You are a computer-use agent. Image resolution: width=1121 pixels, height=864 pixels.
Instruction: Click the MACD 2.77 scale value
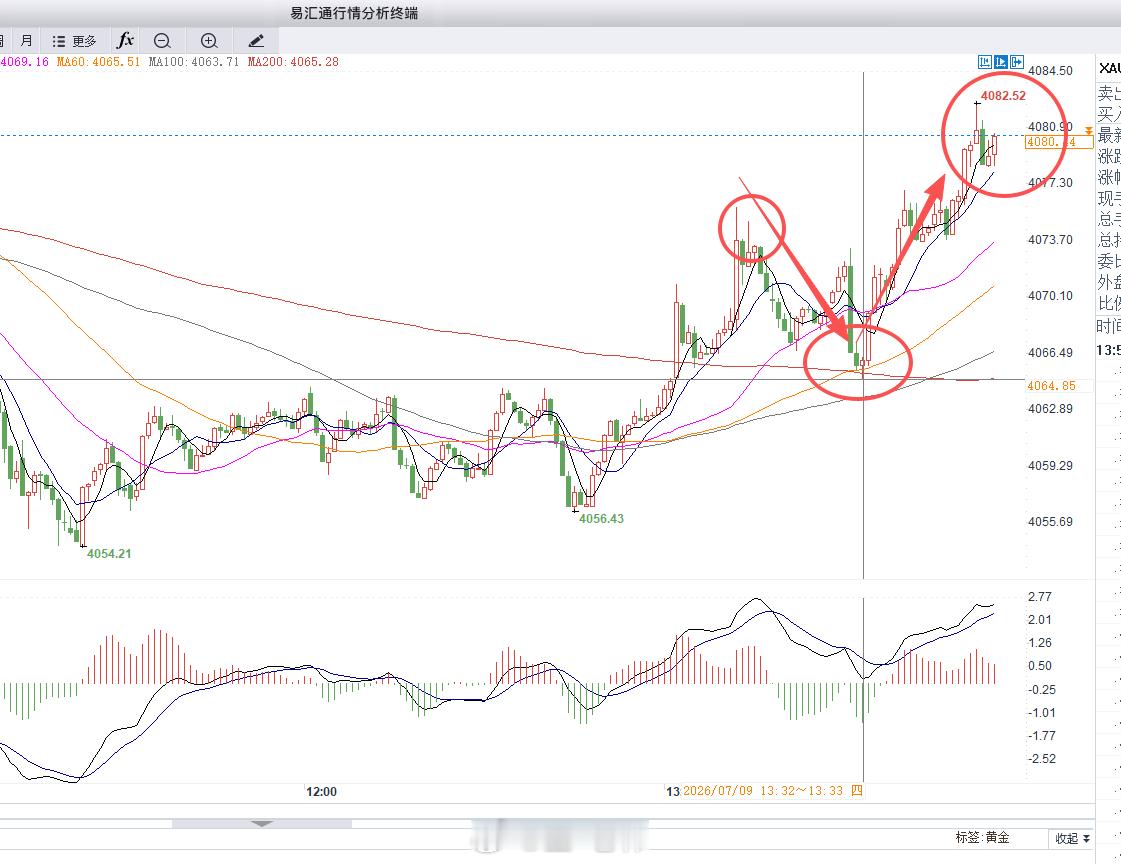pyautogui.click(x=1039, y=597)
